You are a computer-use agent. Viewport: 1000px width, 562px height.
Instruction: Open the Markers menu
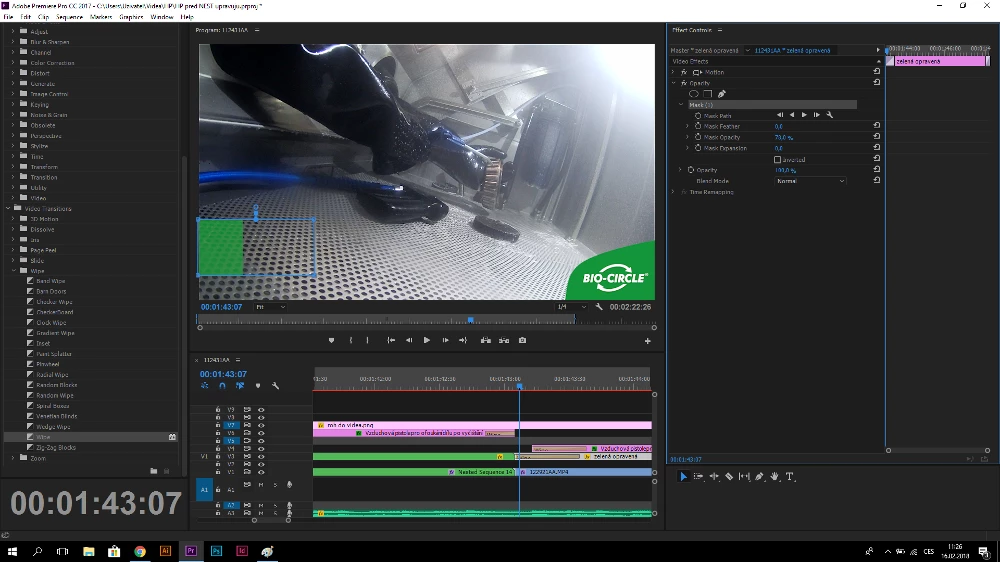pyautogui.click(x=101, y=17)
